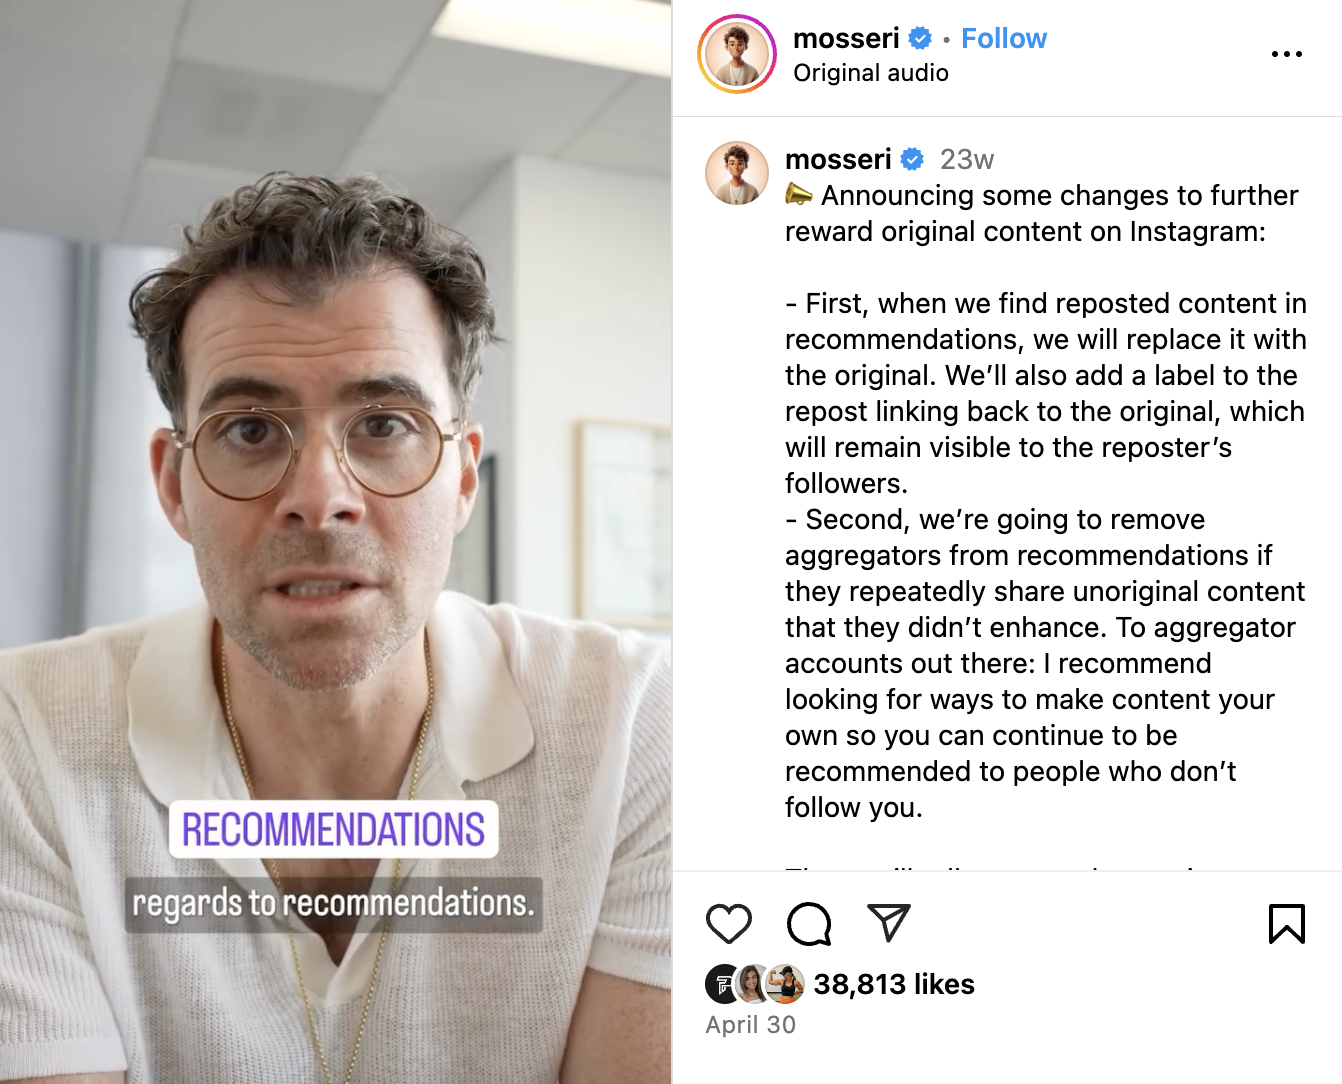The height and width of the screenshot is (1084, 1342).
Task: Open comments with speech bubble icon
Action: [809, 923]
